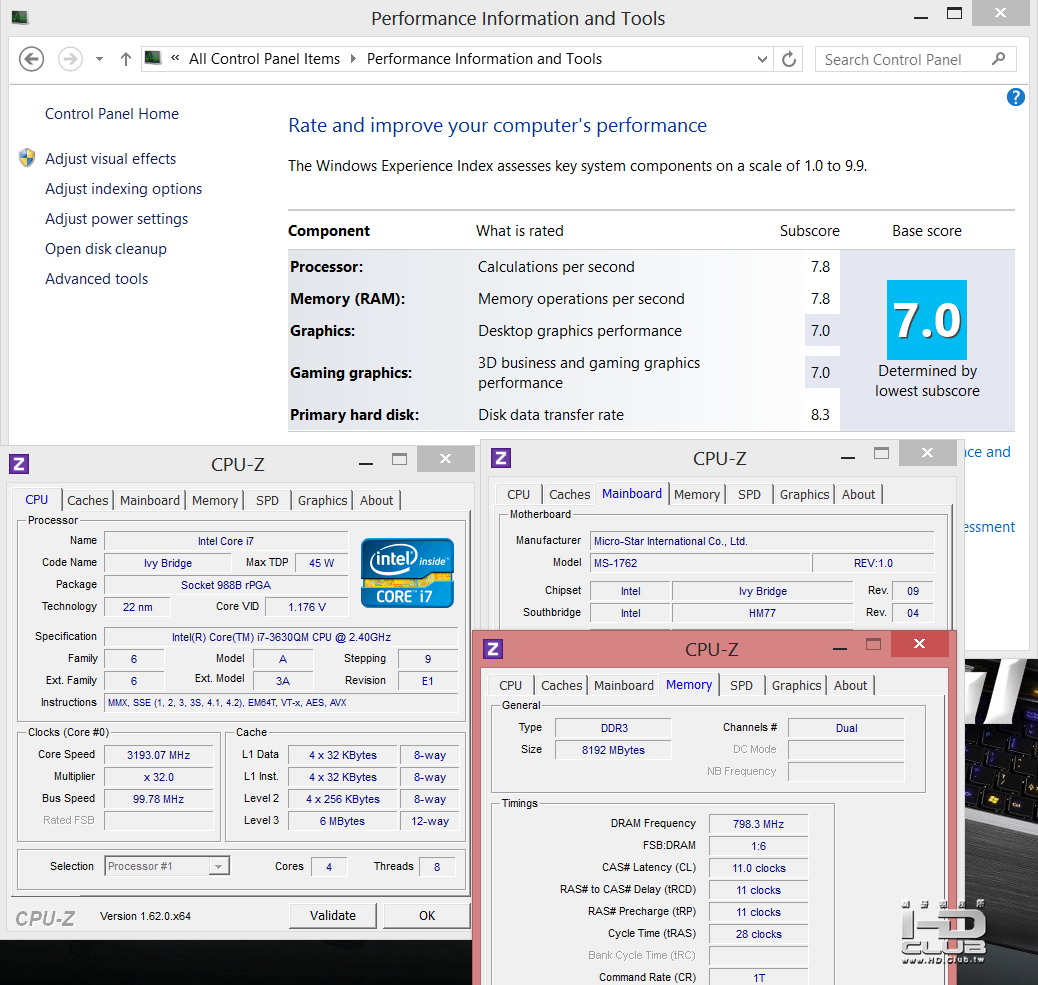Click the 7.0 base score tile
The width and height of the screenshot is (1038, 985).
pos(926,320)
